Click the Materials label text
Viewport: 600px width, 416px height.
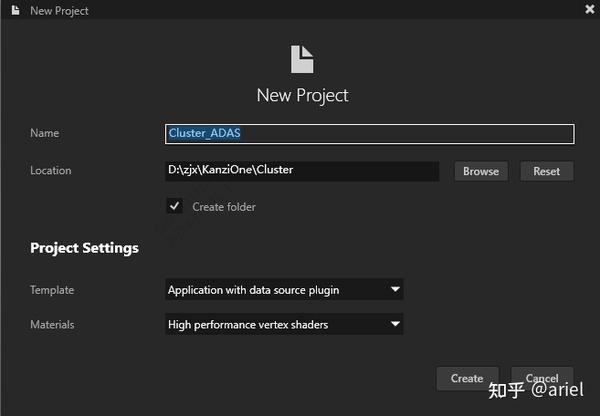point(52,324)
